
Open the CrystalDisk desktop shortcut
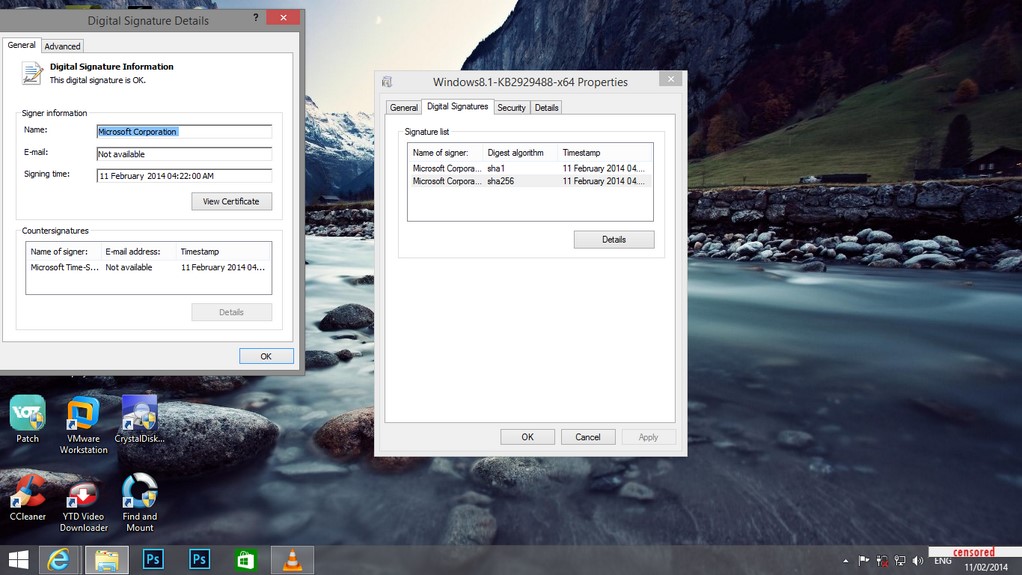tap(139, 419)
